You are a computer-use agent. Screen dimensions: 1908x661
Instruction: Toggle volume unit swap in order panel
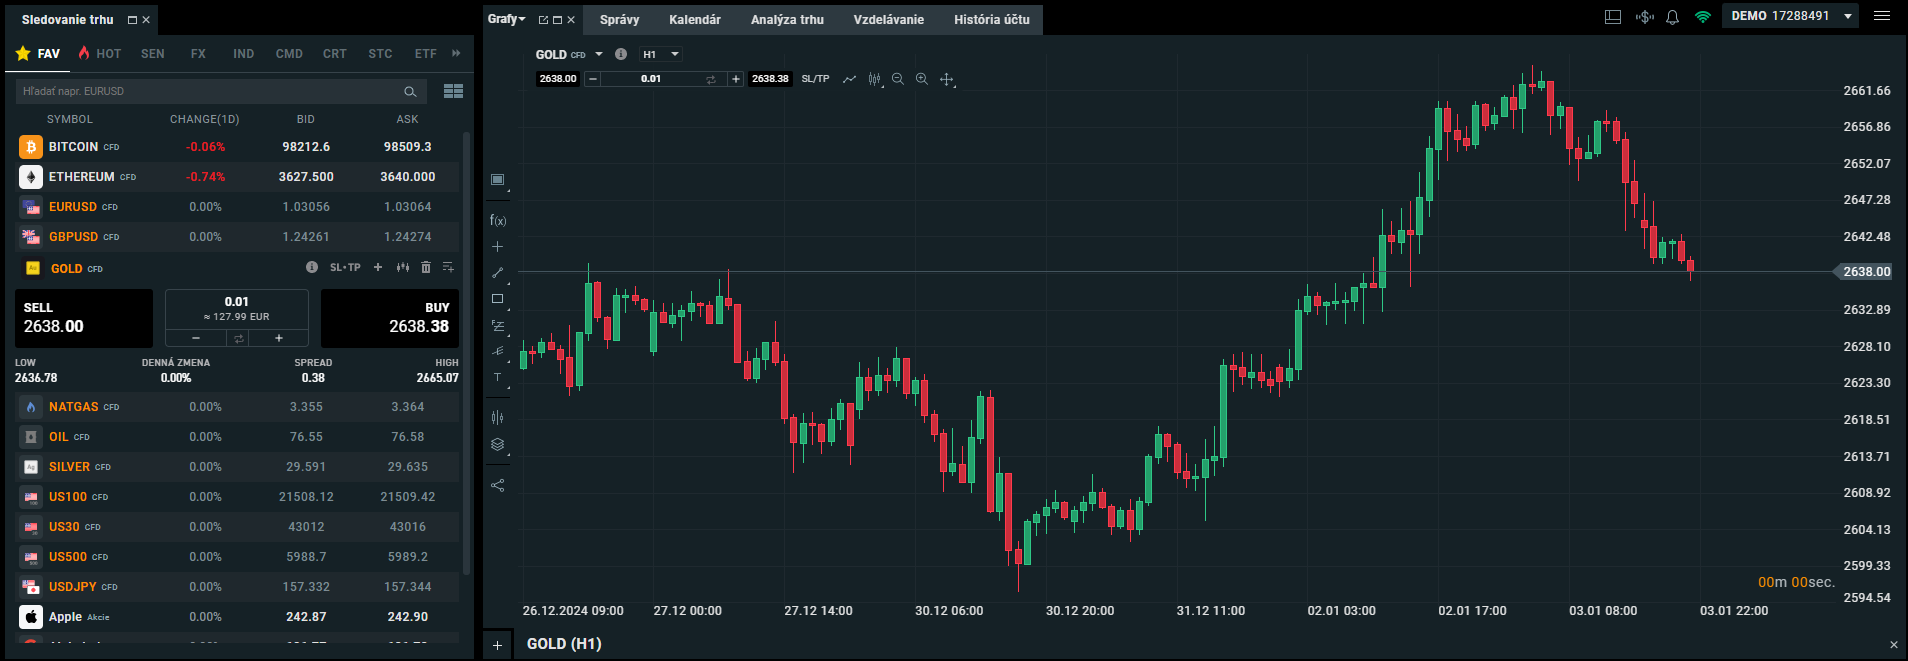click(238, 338)
